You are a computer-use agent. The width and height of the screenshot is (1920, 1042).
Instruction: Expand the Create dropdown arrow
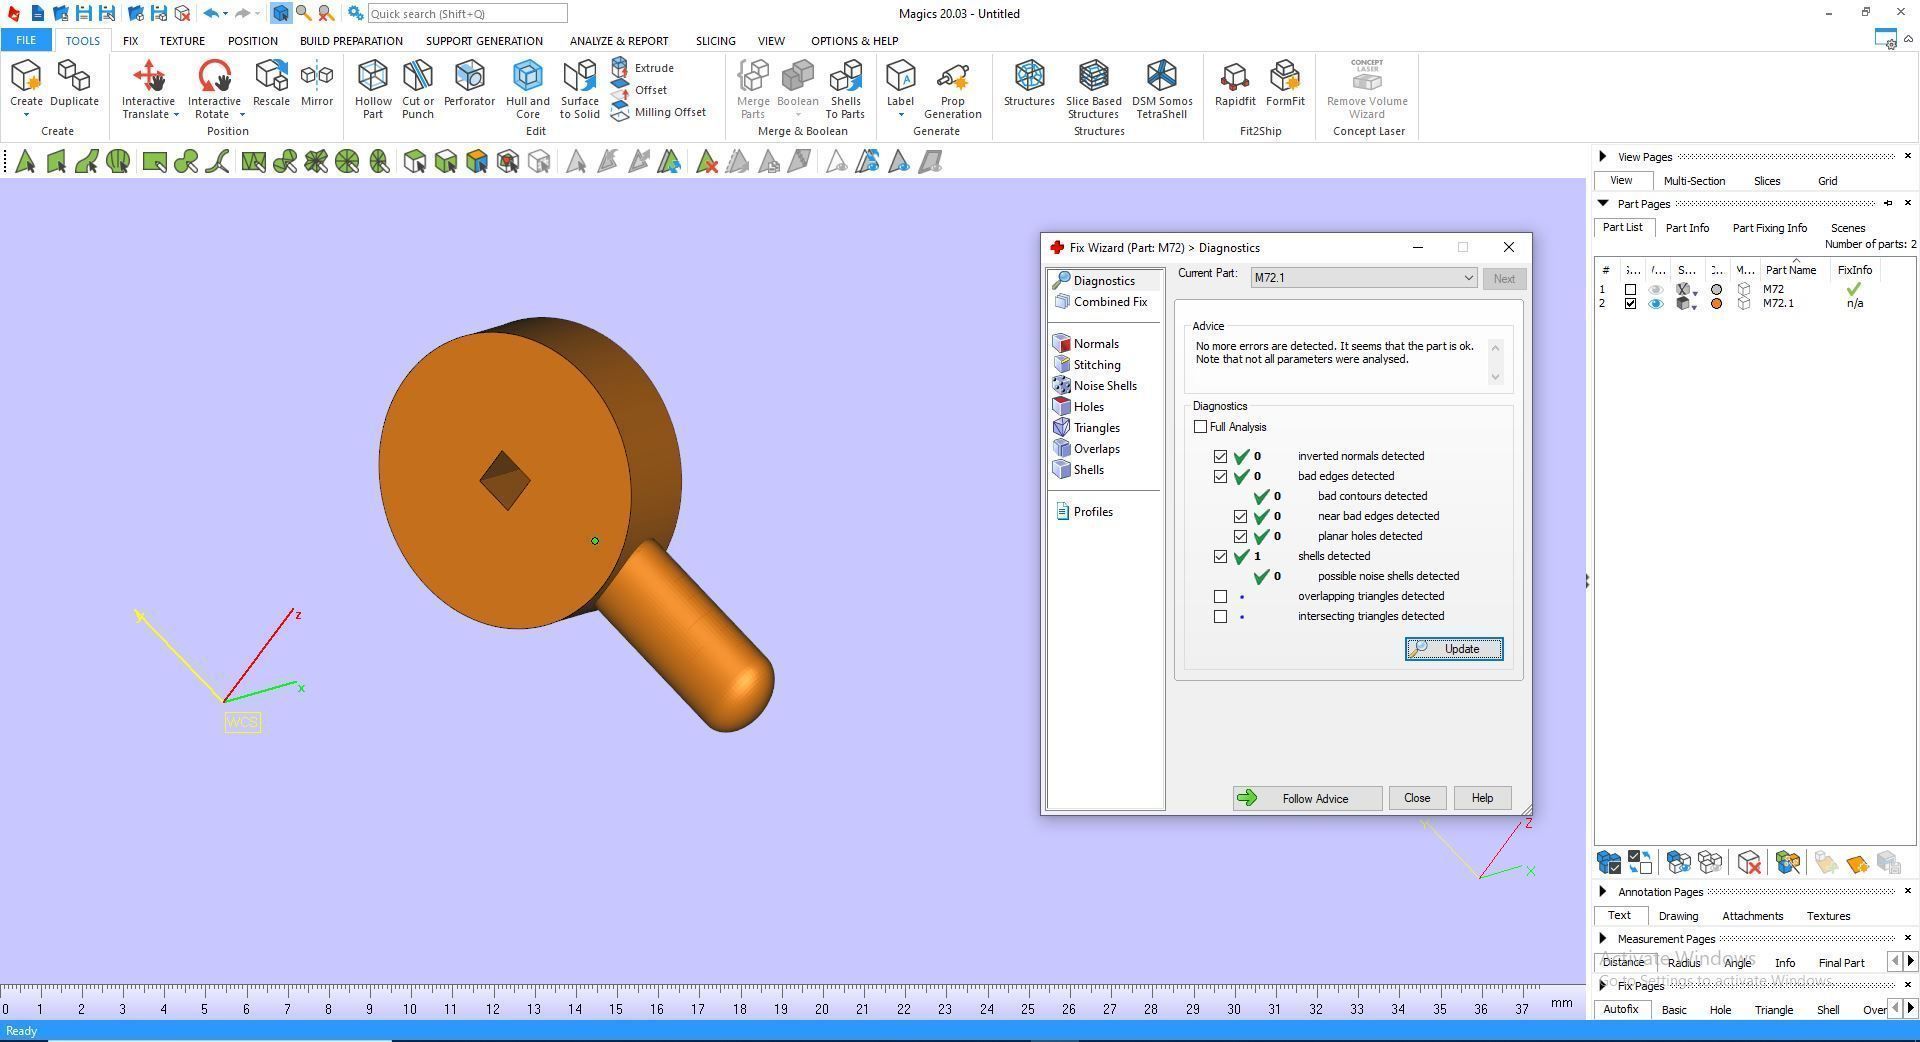(26, 115)
